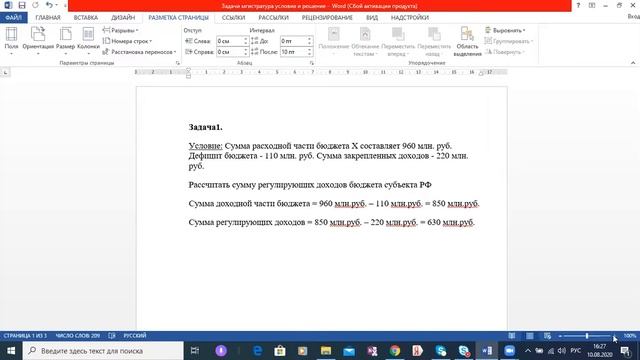640x360 pixels.
Task: Open Zoom from the taskbar
Action: [x=509, y=351]
